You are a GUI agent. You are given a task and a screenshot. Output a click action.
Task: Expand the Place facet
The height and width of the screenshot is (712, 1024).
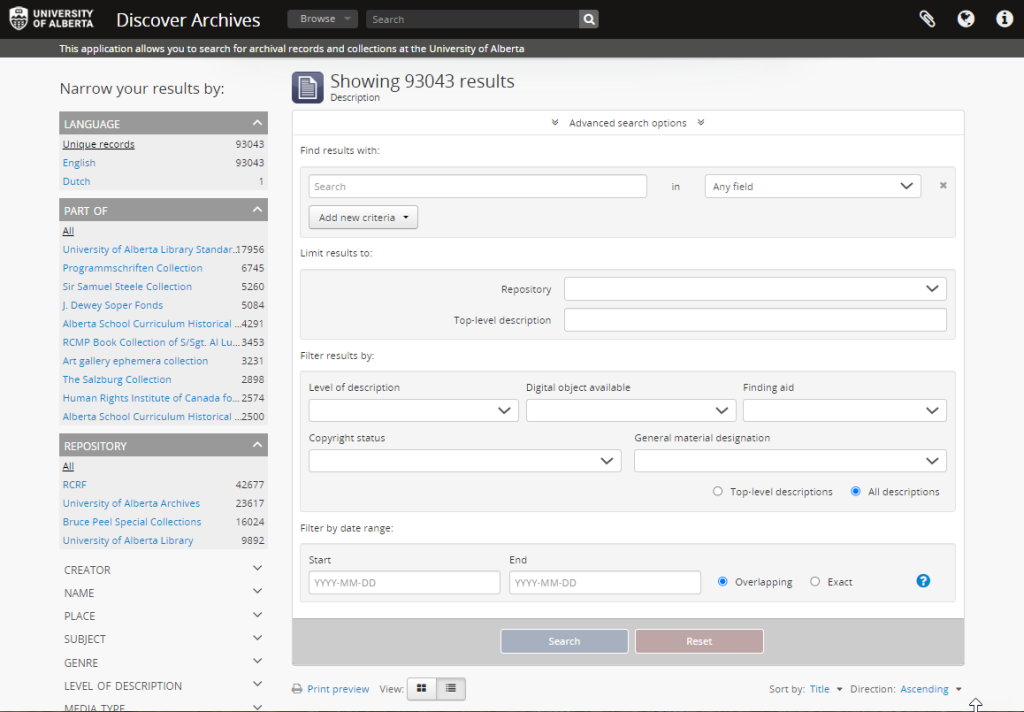(163, 616)
